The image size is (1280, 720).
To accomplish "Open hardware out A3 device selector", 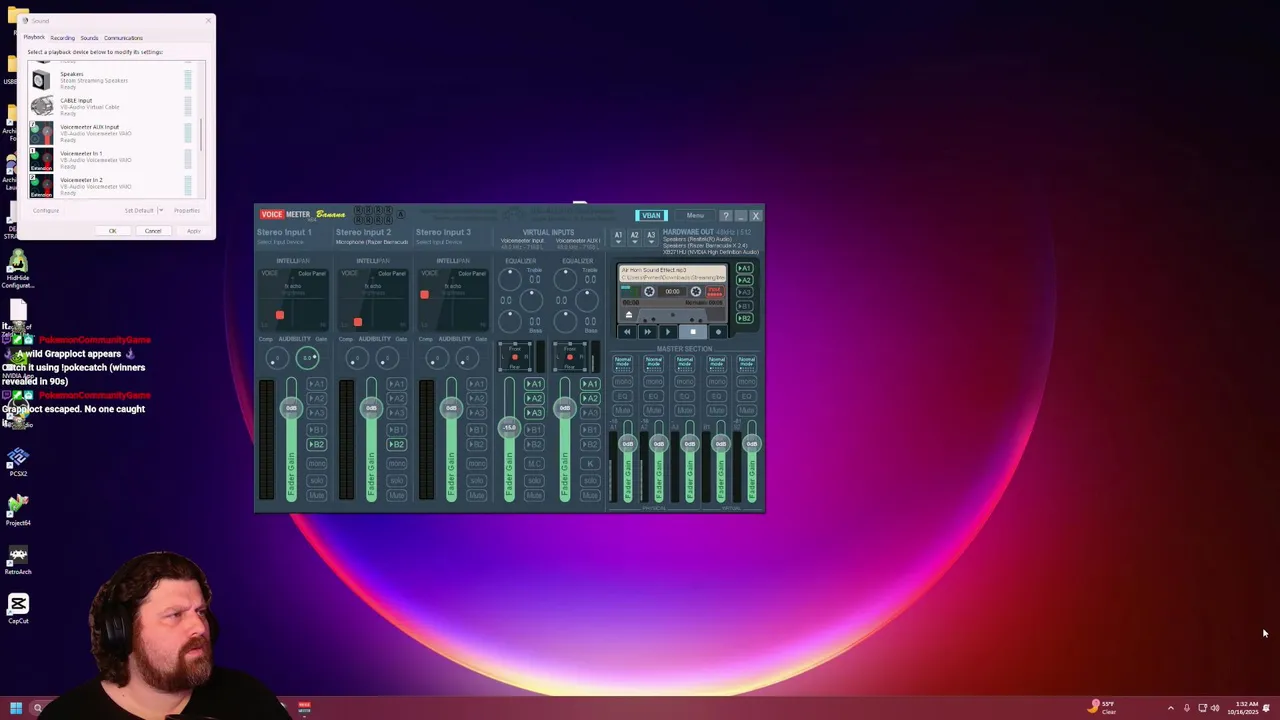I will coord(650,236).
